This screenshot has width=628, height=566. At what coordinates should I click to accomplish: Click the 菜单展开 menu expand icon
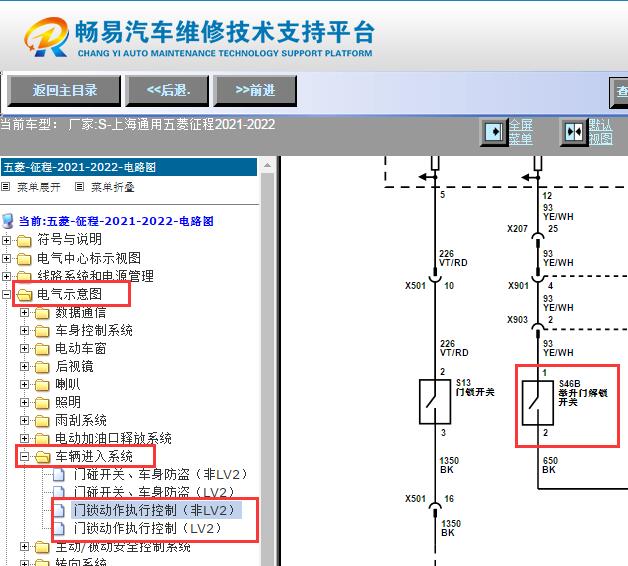pyautogui.click(x=6, y=186)
